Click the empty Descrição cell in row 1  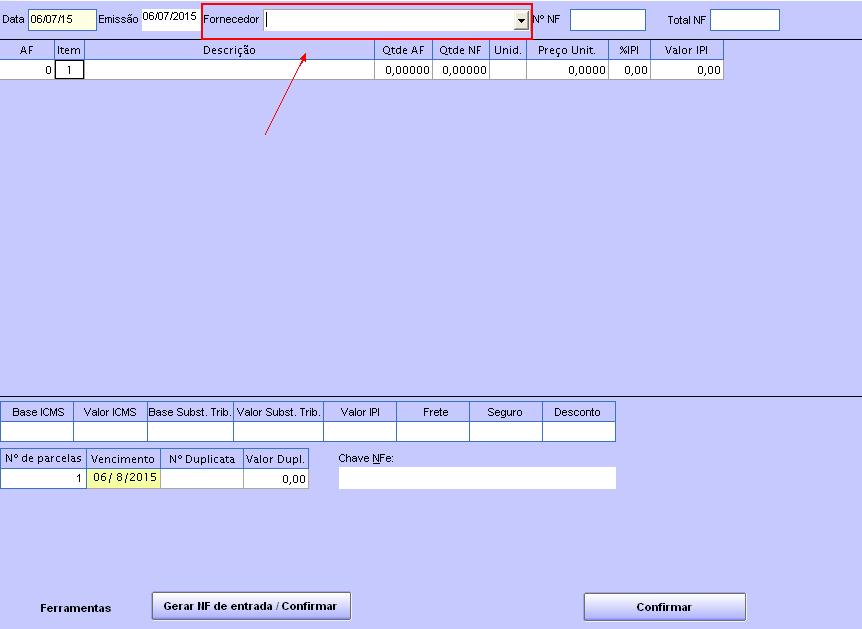229,70
